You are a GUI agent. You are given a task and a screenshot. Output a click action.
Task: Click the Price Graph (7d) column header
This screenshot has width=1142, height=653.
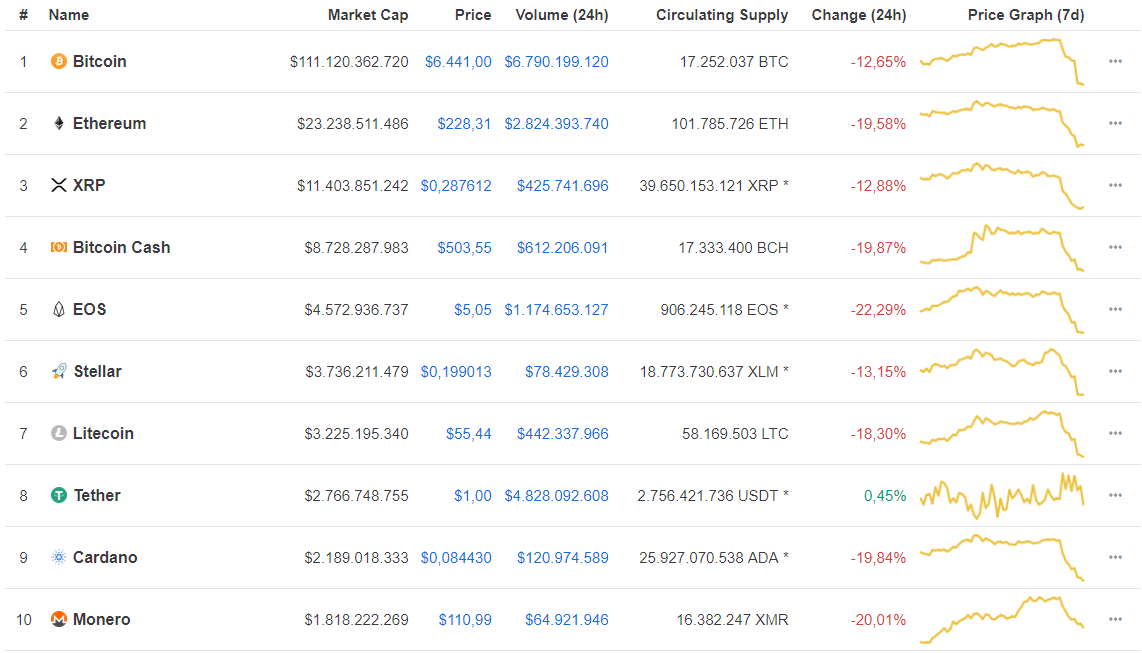(1025, 15)
